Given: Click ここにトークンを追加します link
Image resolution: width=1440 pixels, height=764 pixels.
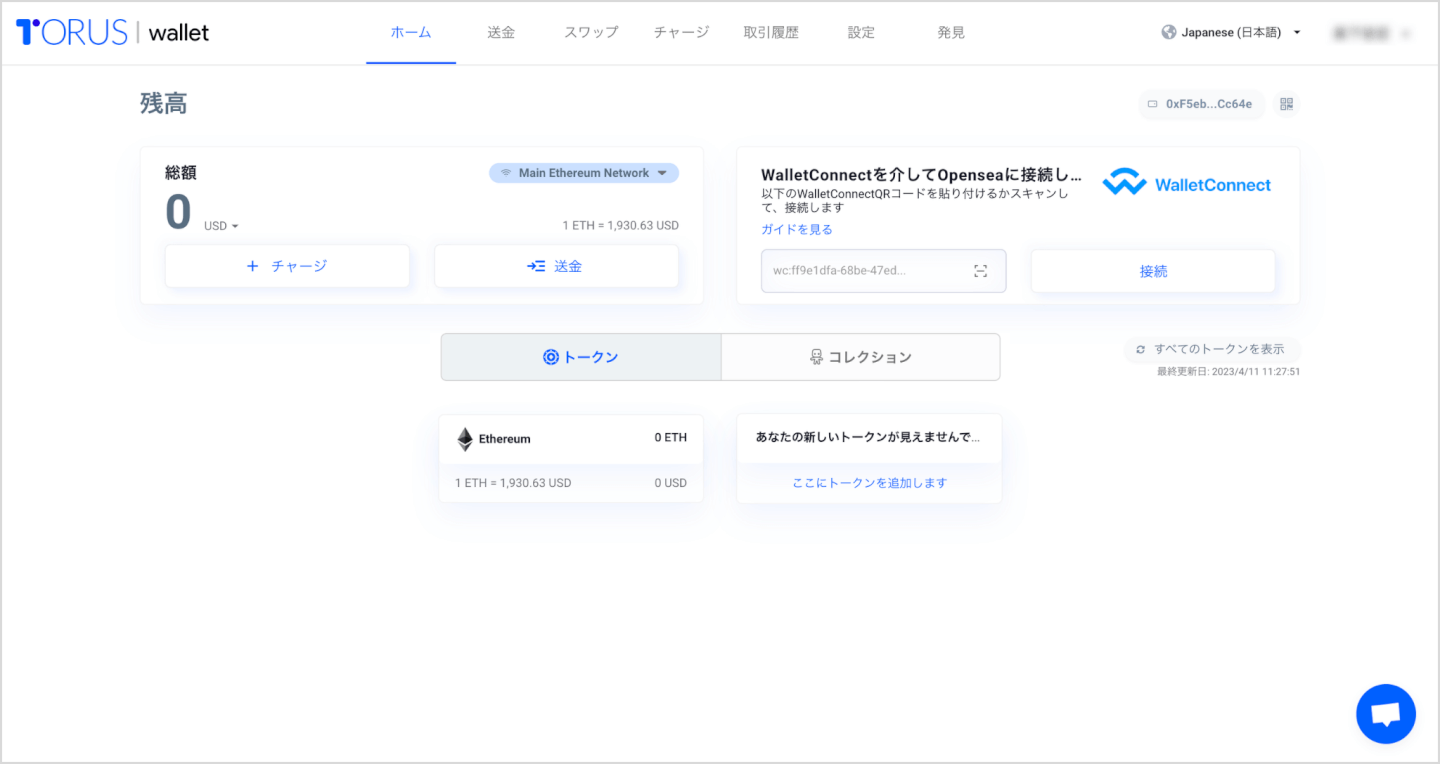Looking at the screenshot, I should pyautogui.click(x=868, y=482).
